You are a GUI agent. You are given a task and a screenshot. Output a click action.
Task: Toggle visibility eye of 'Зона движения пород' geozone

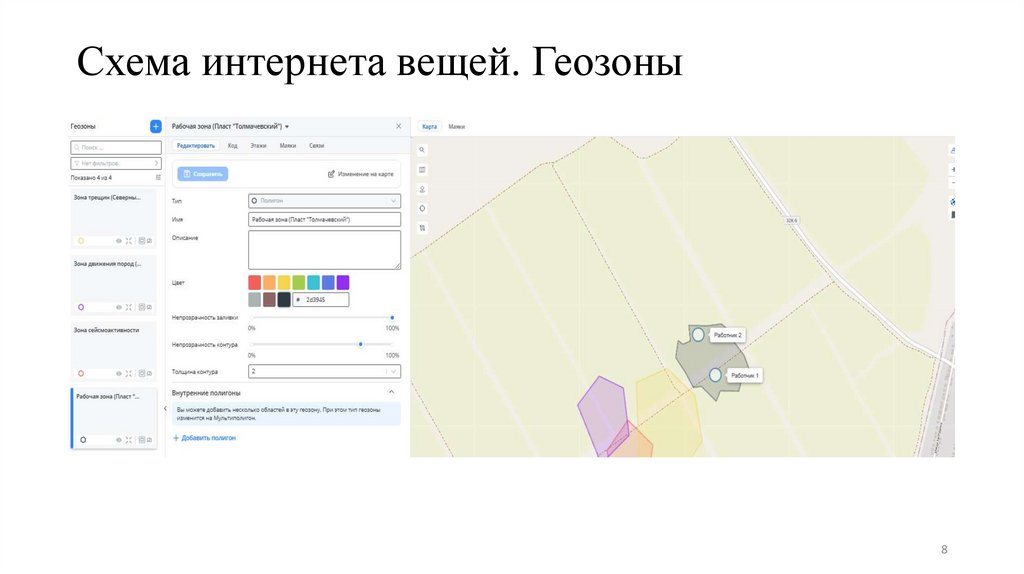click(119, 307)
